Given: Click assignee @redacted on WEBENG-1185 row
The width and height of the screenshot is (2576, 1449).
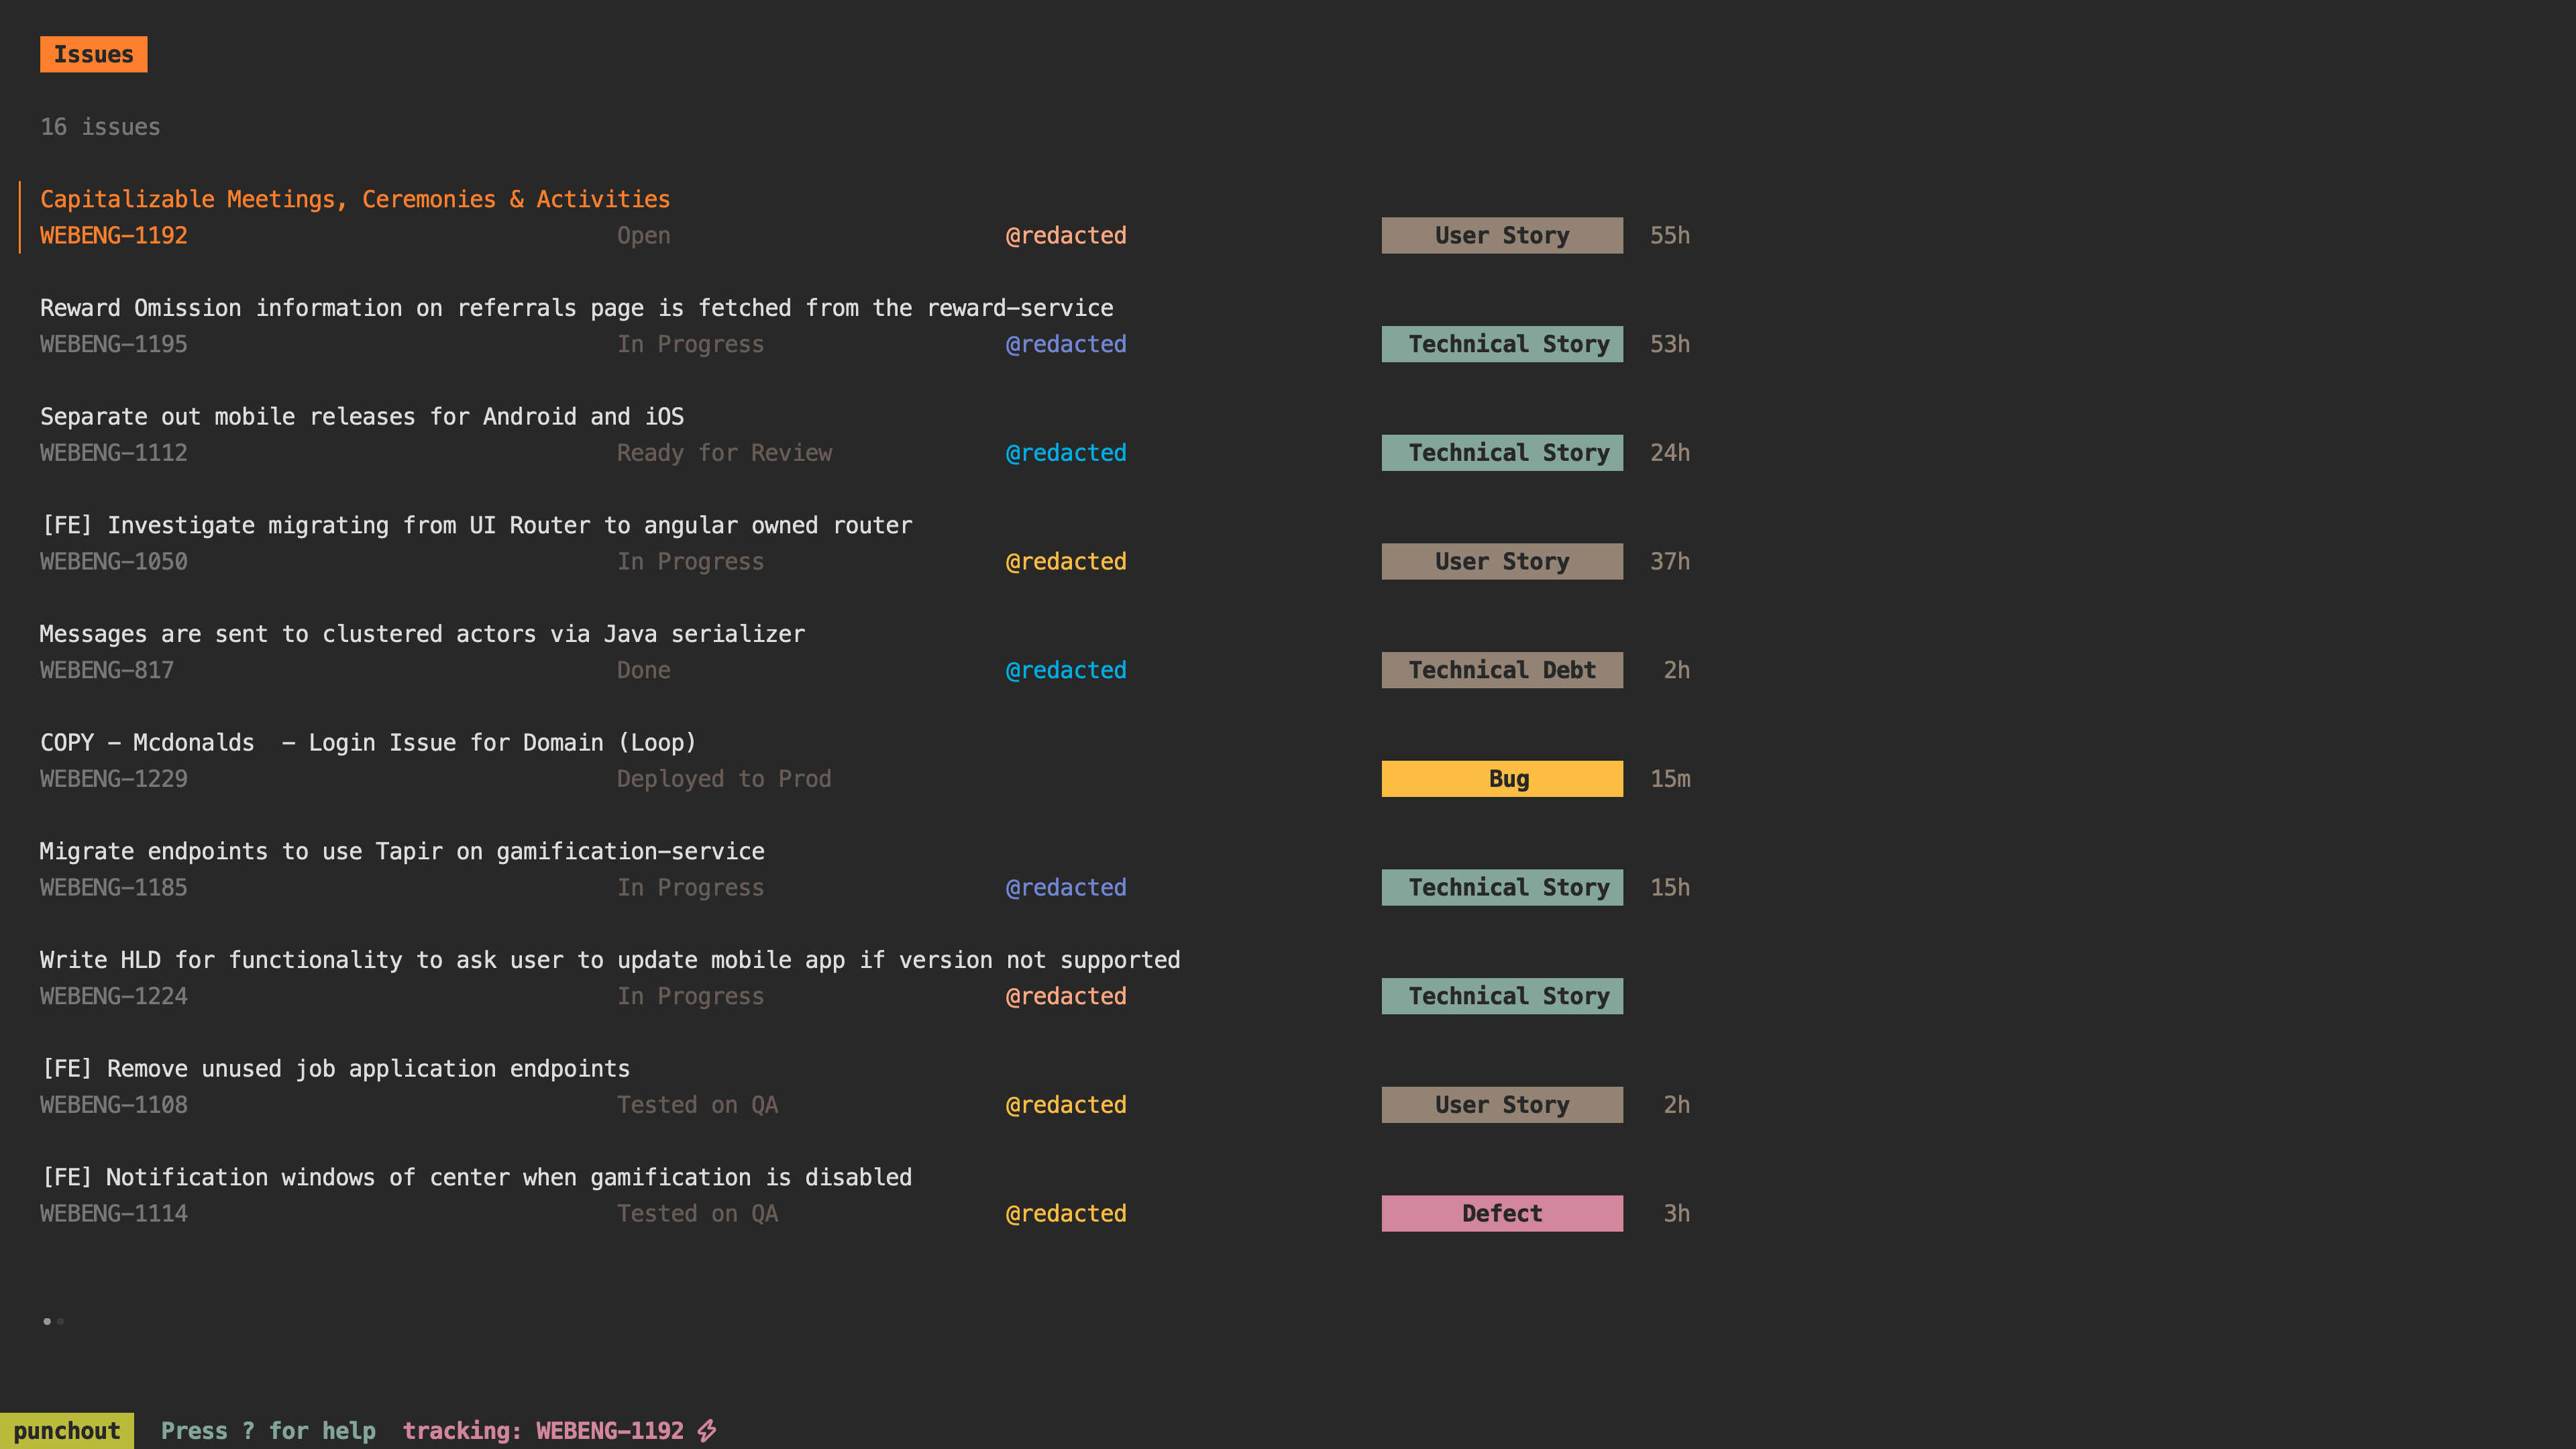Looking at the screenshot, I should point(1065,887).
